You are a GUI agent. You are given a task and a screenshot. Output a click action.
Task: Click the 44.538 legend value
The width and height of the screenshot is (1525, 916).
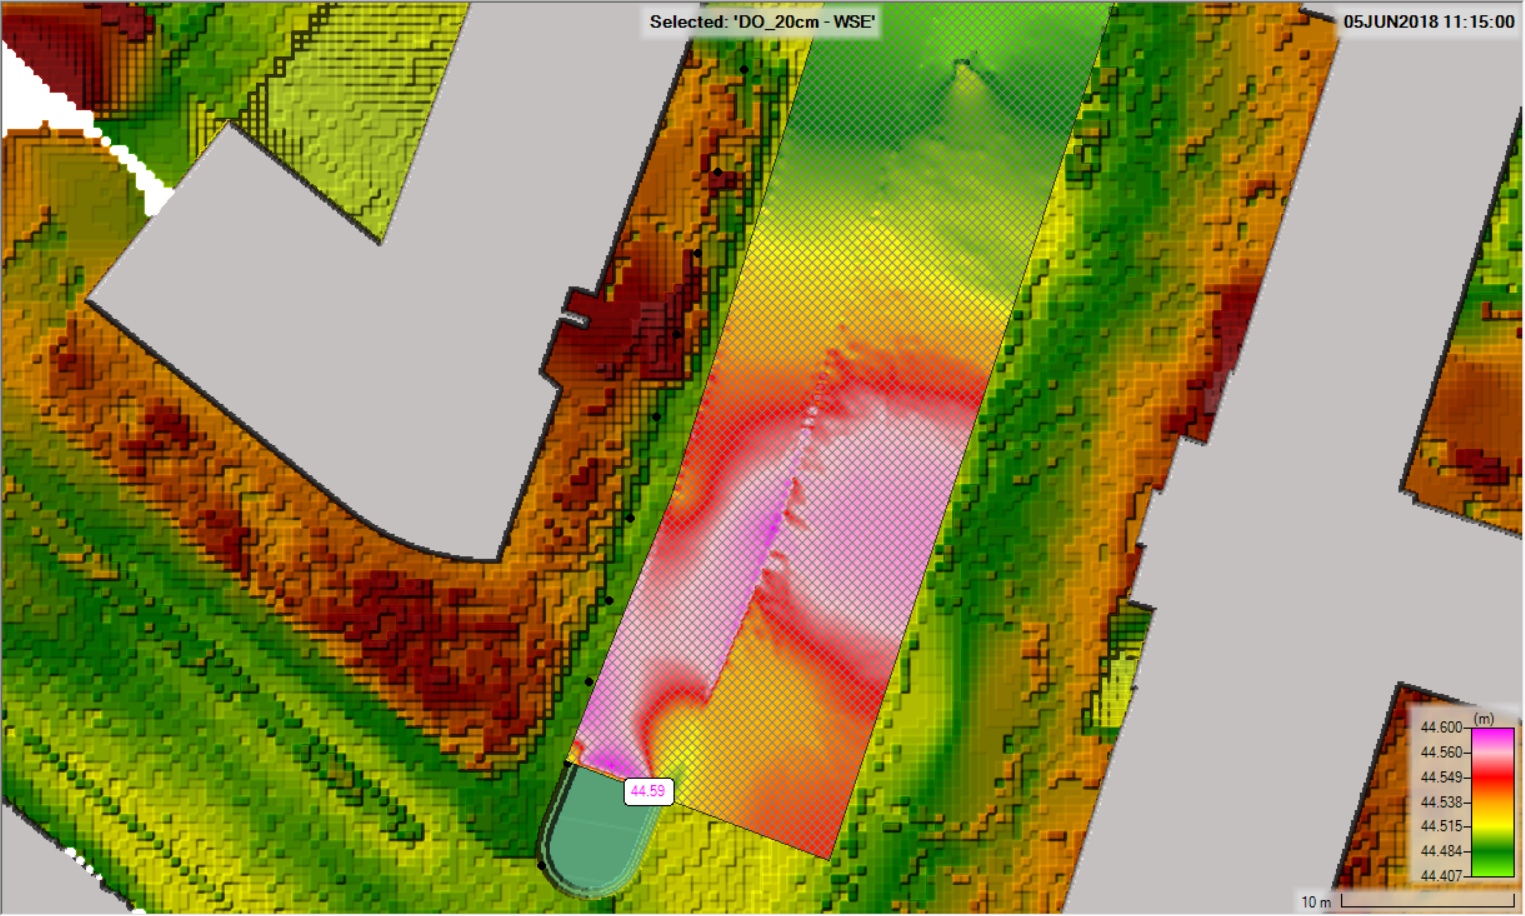(x=1441, y=802)
